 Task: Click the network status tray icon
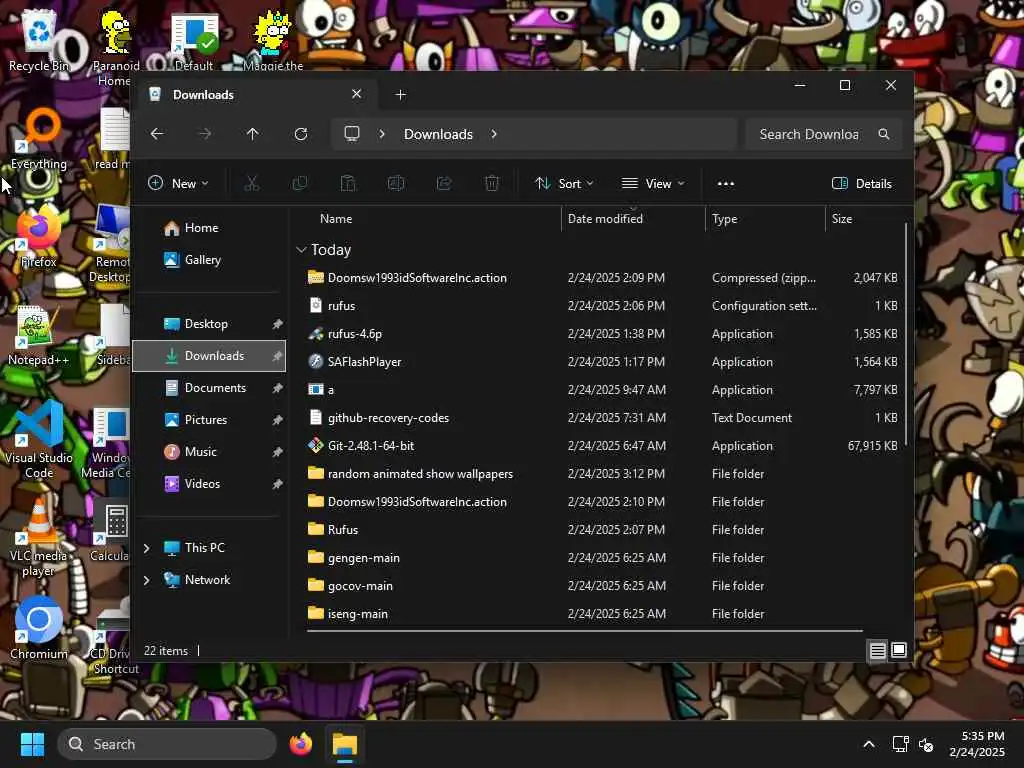900,744
